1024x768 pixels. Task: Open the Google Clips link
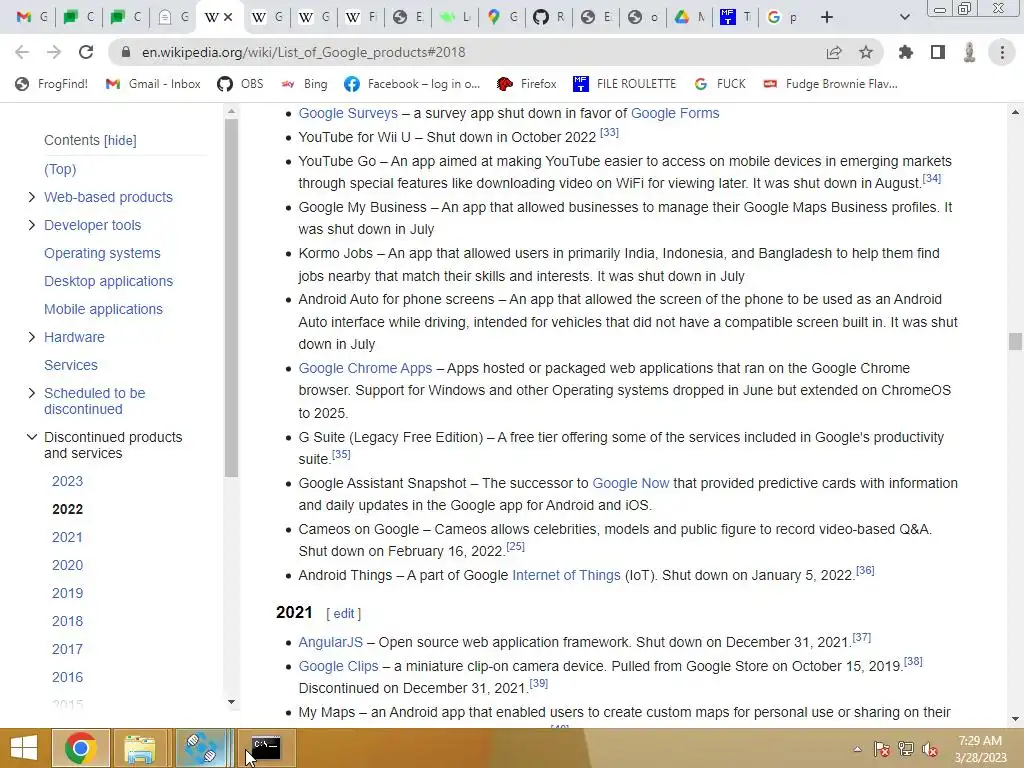click(x=338, y=666)
